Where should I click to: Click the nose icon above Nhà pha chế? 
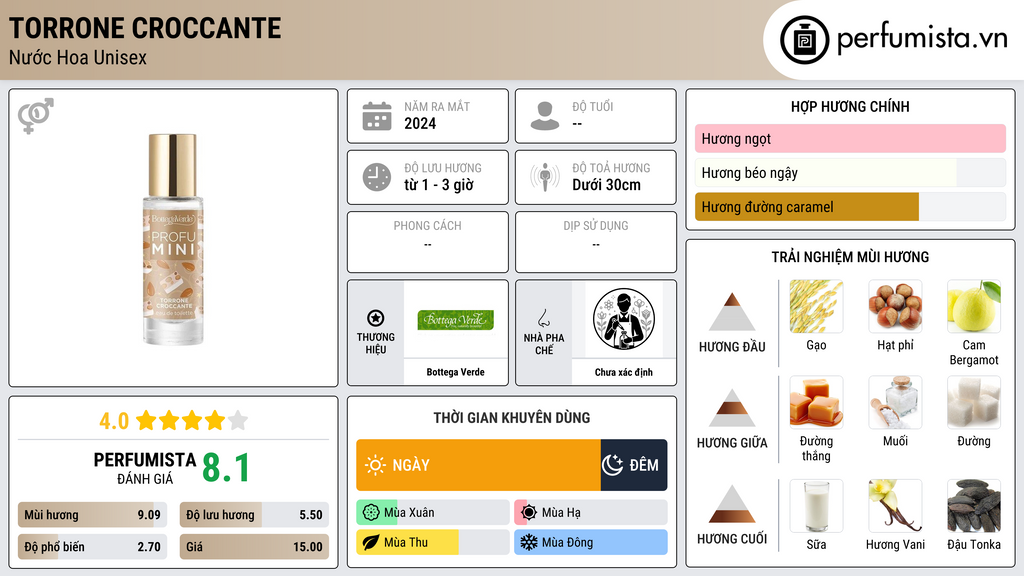tap(543, 318)
